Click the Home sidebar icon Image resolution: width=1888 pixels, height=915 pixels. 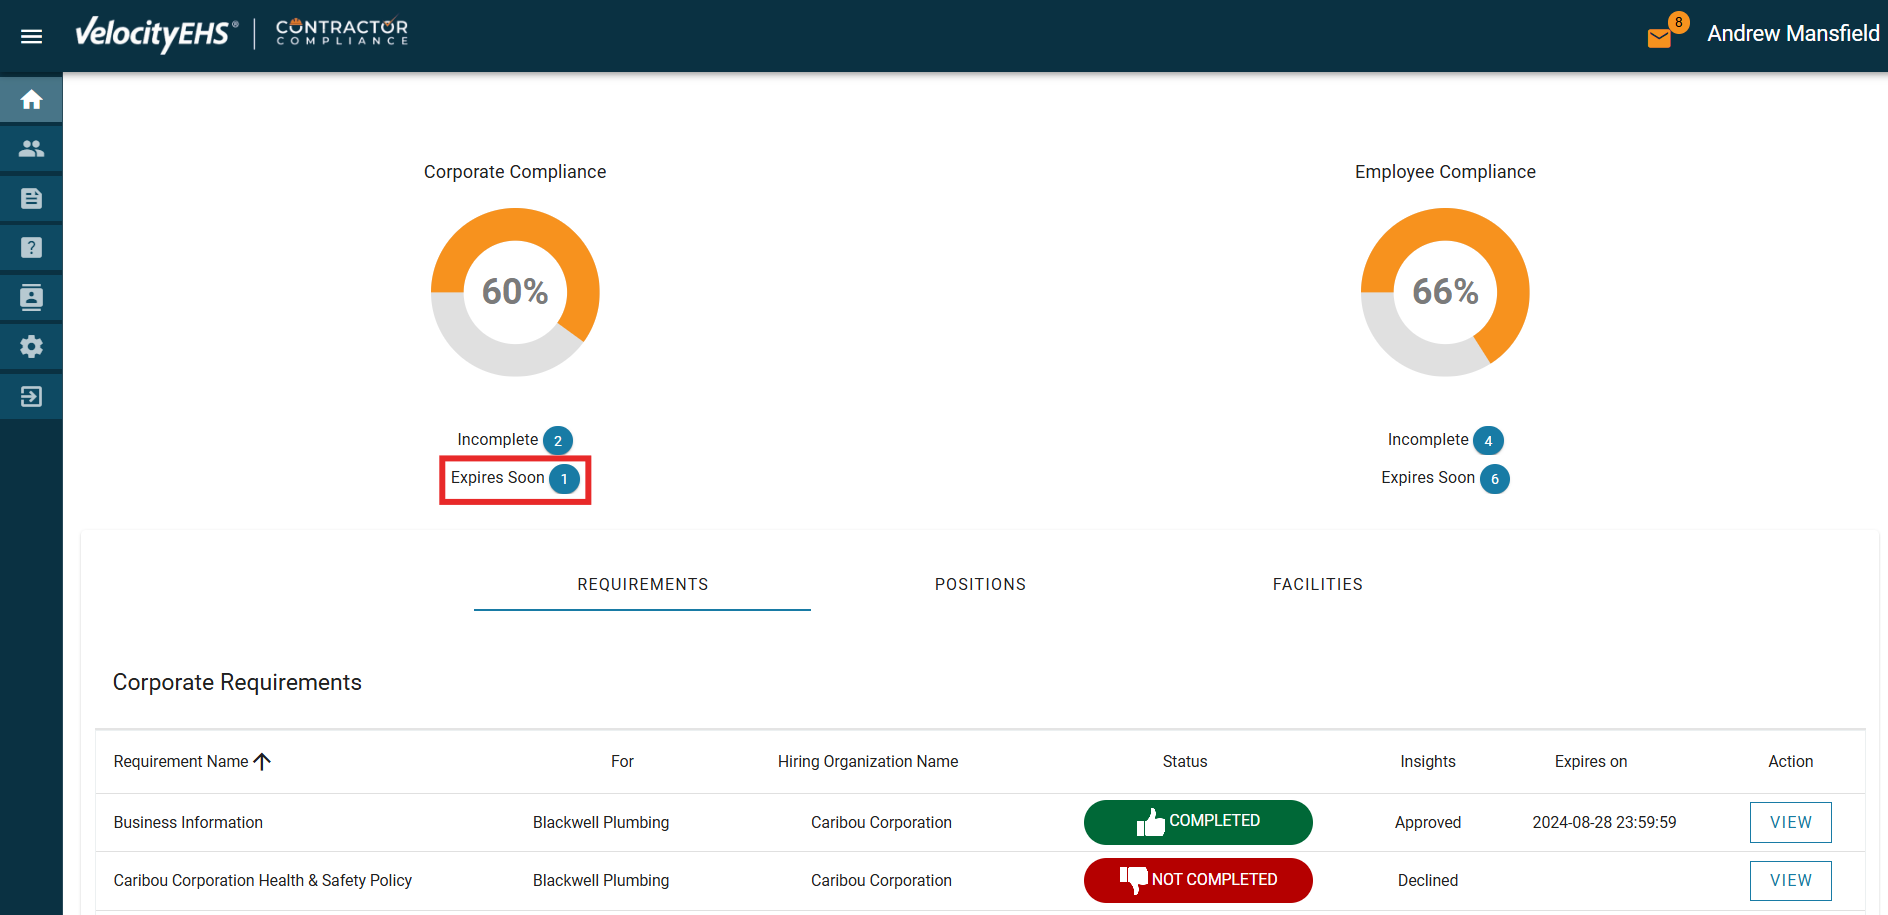31,100
